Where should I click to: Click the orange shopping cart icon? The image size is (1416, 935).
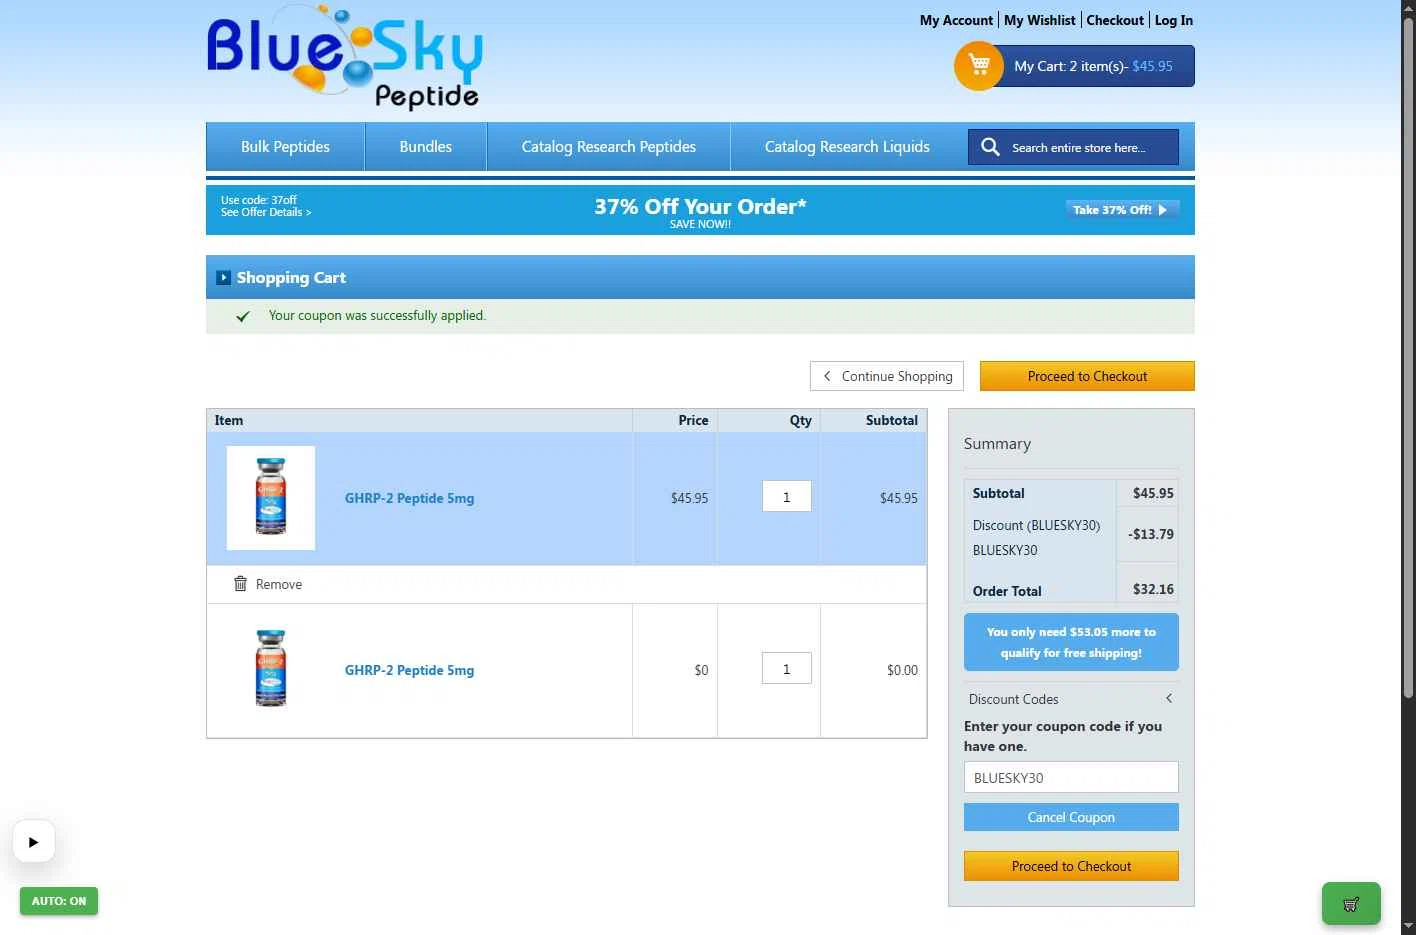979,66
